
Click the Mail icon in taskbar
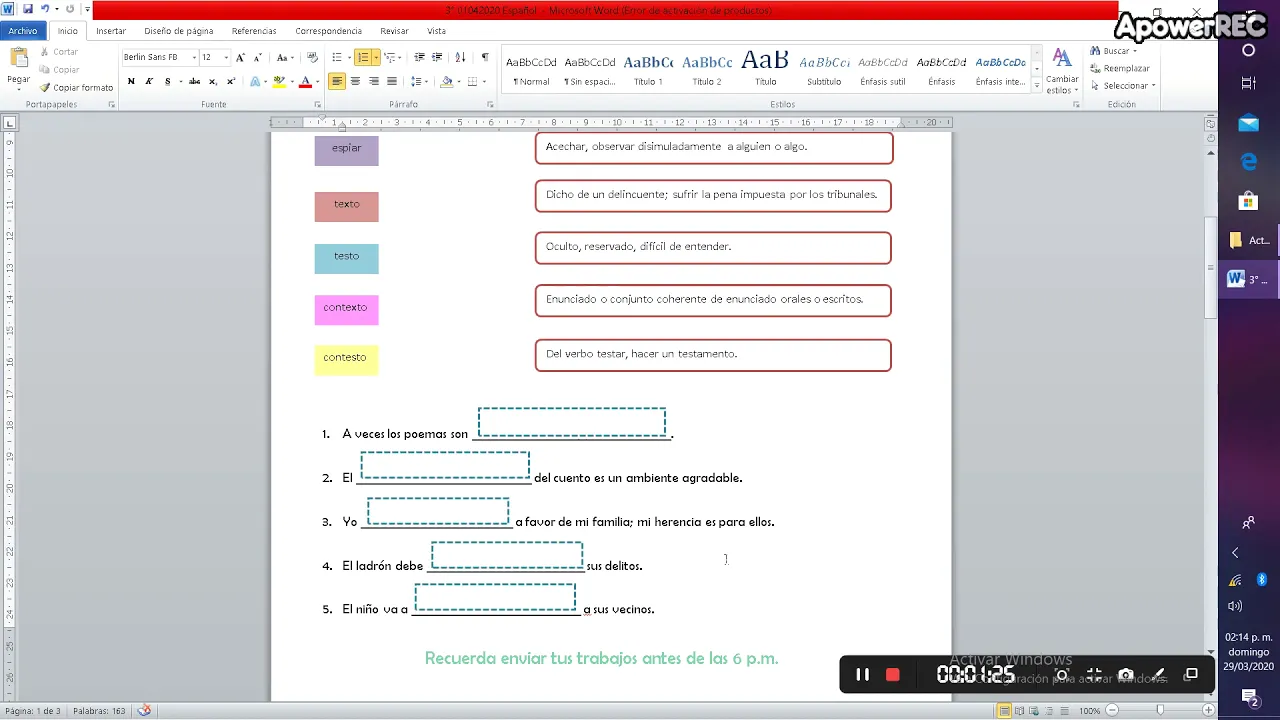tap(1249, 124)
